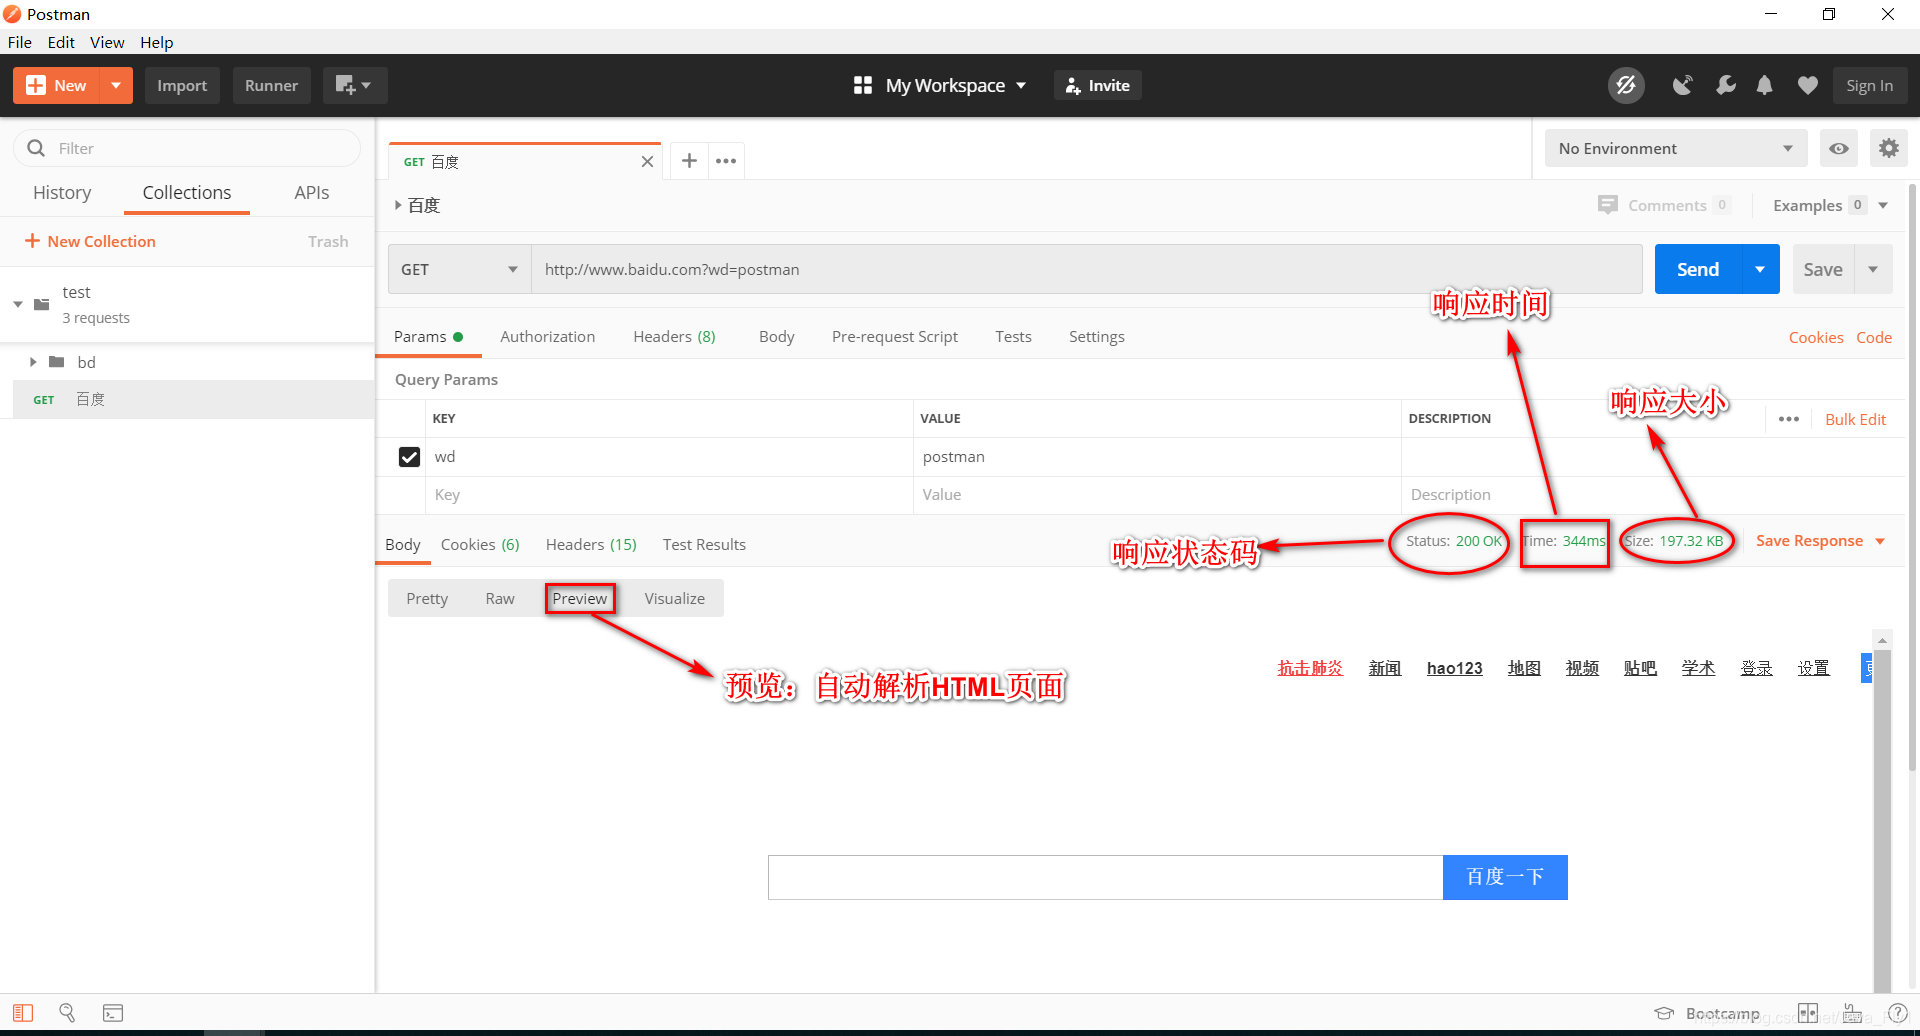This screenshot has width=1920, height=1036.
Task: Click the sync offline icon in header
Action: (1626, 86)
